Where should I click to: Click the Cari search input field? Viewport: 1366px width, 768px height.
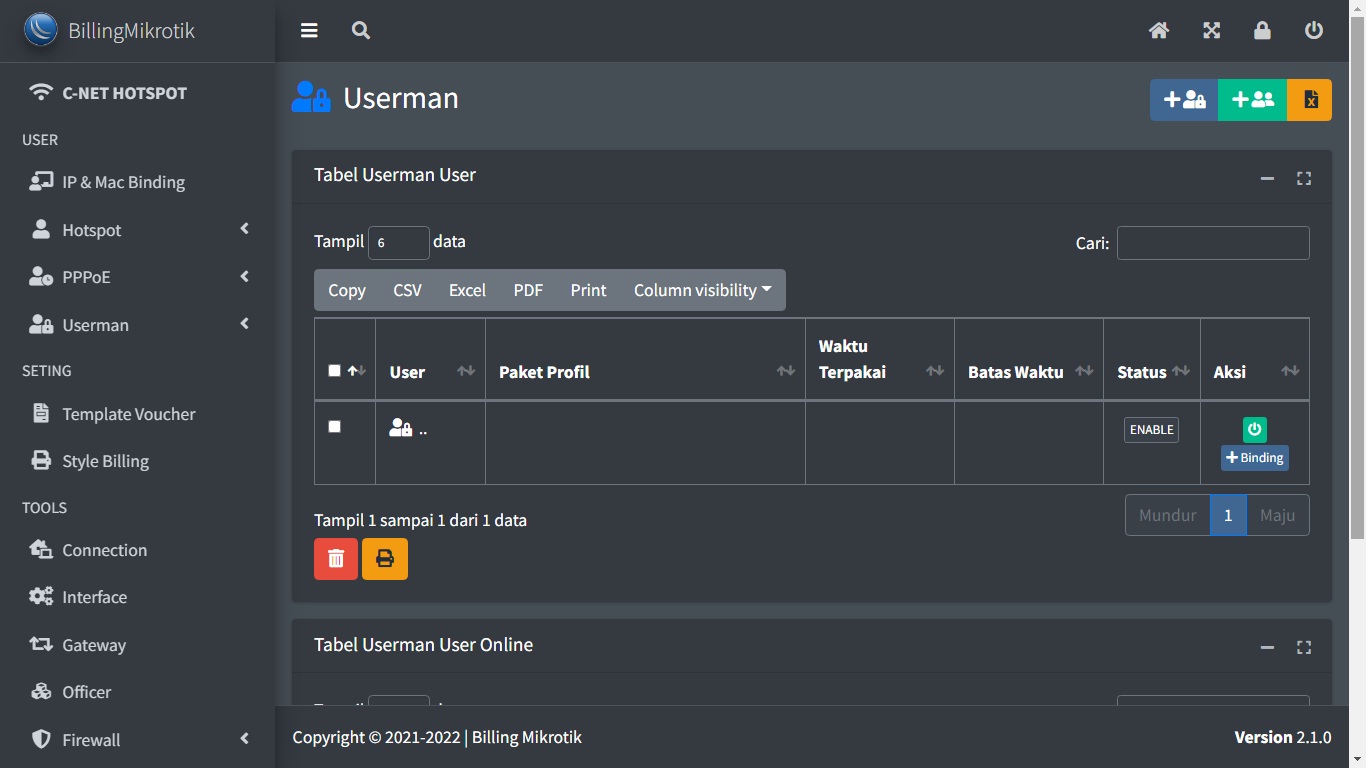(1212, 243)
